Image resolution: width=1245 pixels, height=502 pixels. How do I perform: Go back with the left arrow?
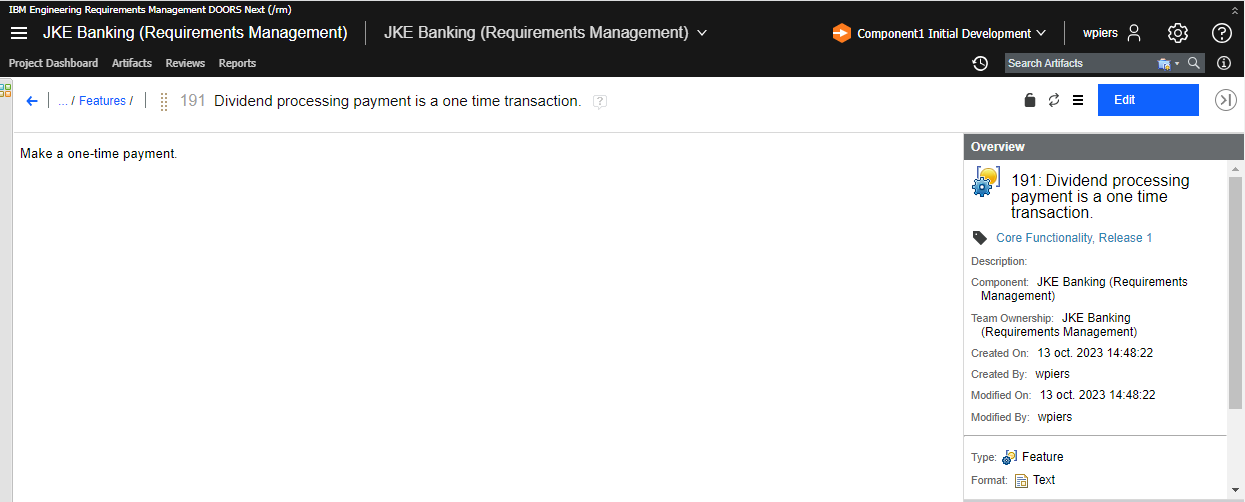(32, 101)
